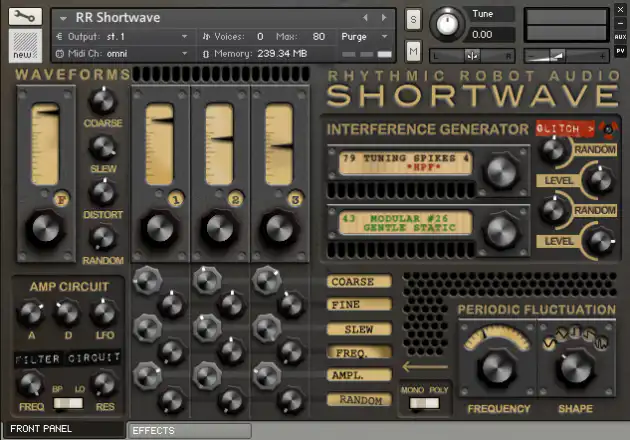The width and height of the screenshot is (630, 440).
Task: Click the waveforms SLEW knob
Action: (103, 147)
